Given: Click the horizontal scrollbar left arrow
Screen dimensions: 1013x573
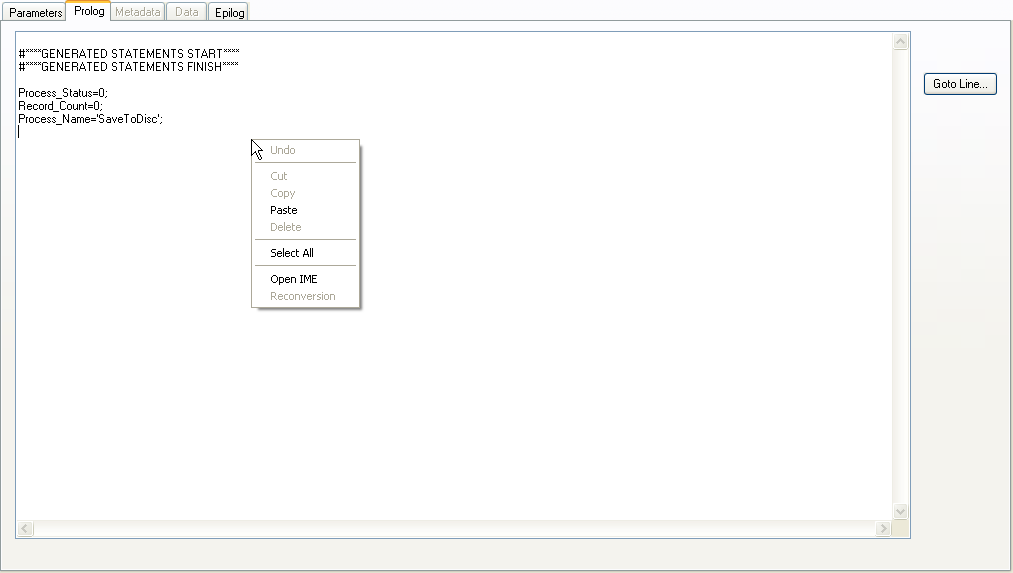Looking at the screenshot, I should coord(25,528).
